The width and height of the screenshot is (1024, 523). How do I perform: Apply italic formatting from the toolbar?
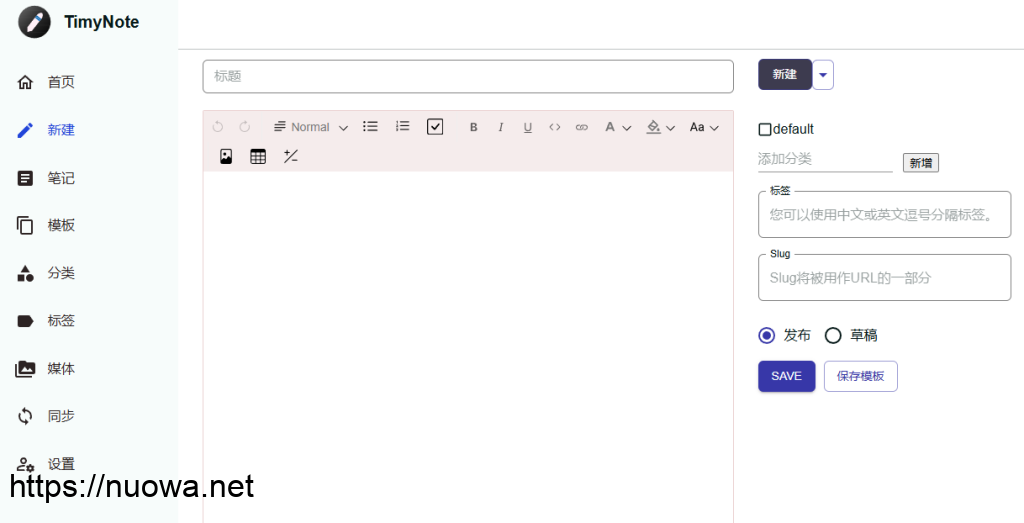501,127
